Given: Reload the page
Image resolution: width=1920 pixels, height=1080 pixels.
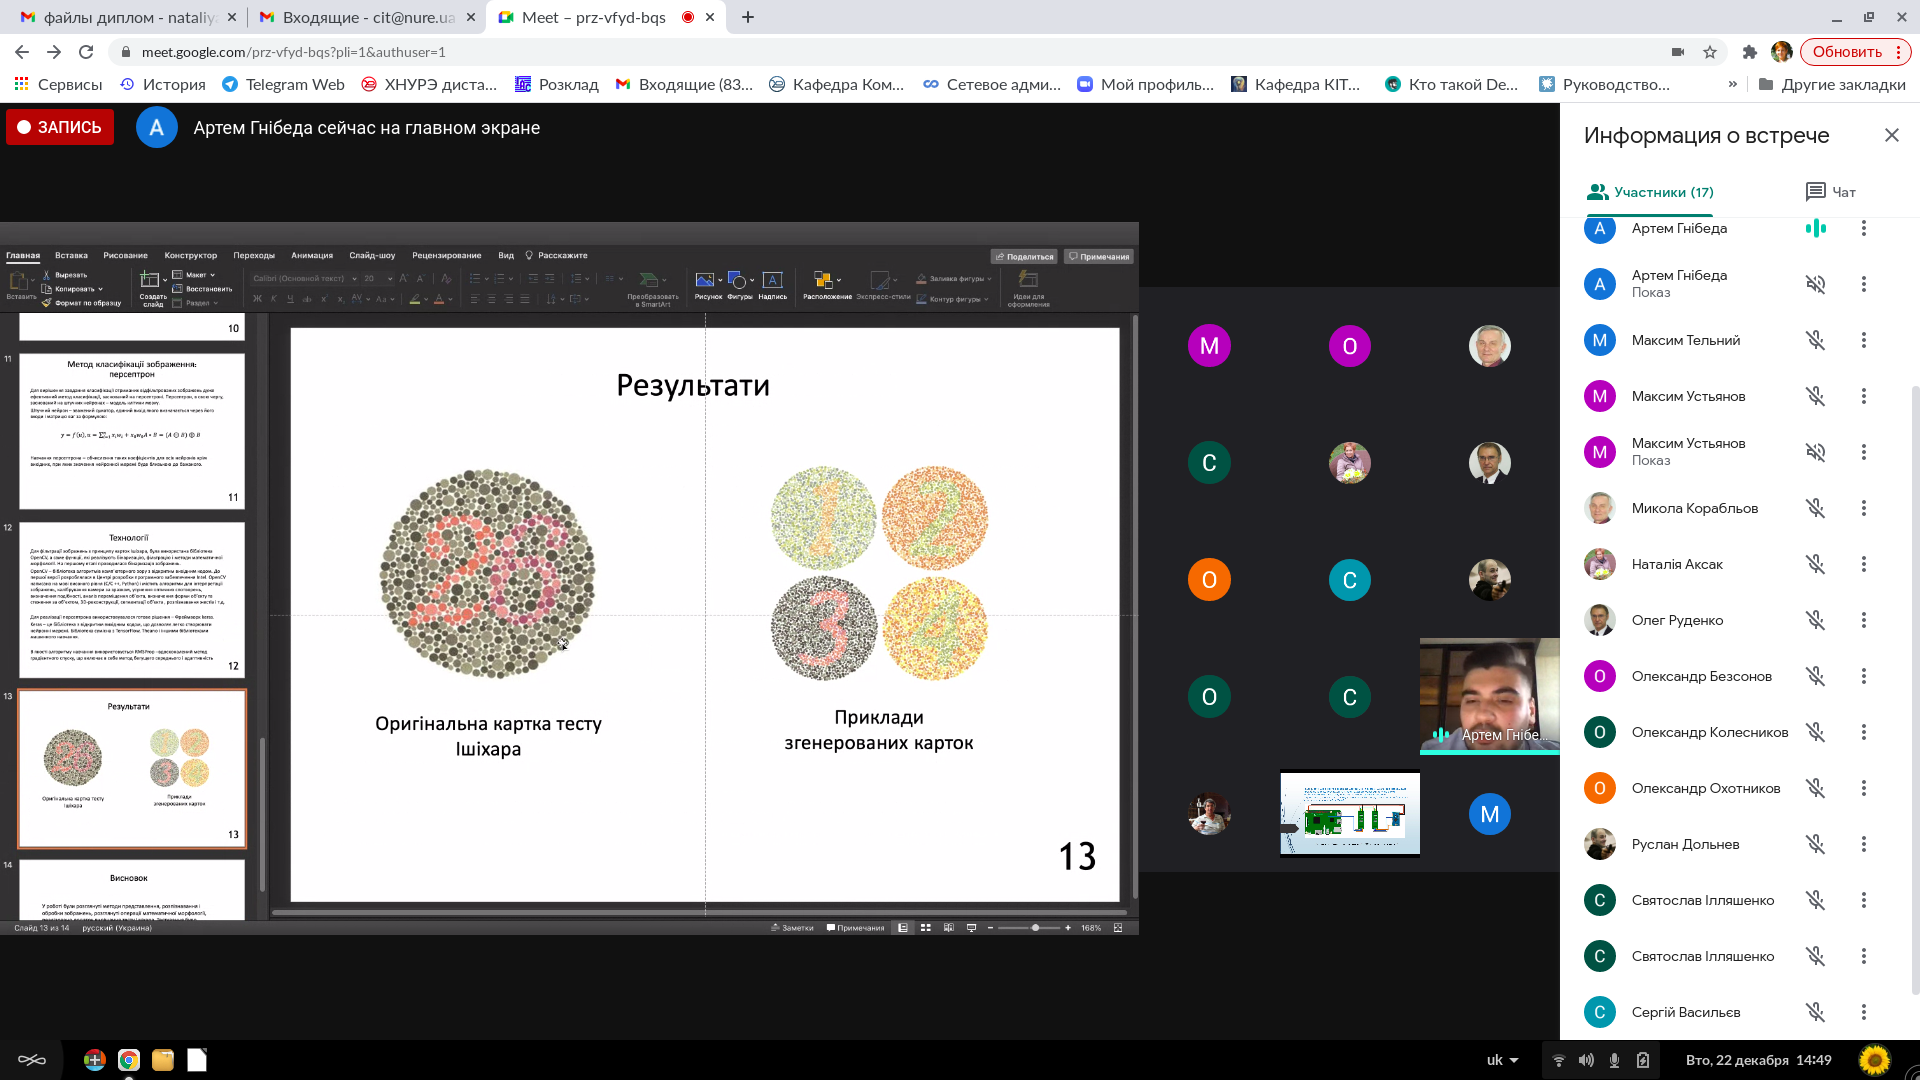Looking at the screenshot, I should (86, 52).
